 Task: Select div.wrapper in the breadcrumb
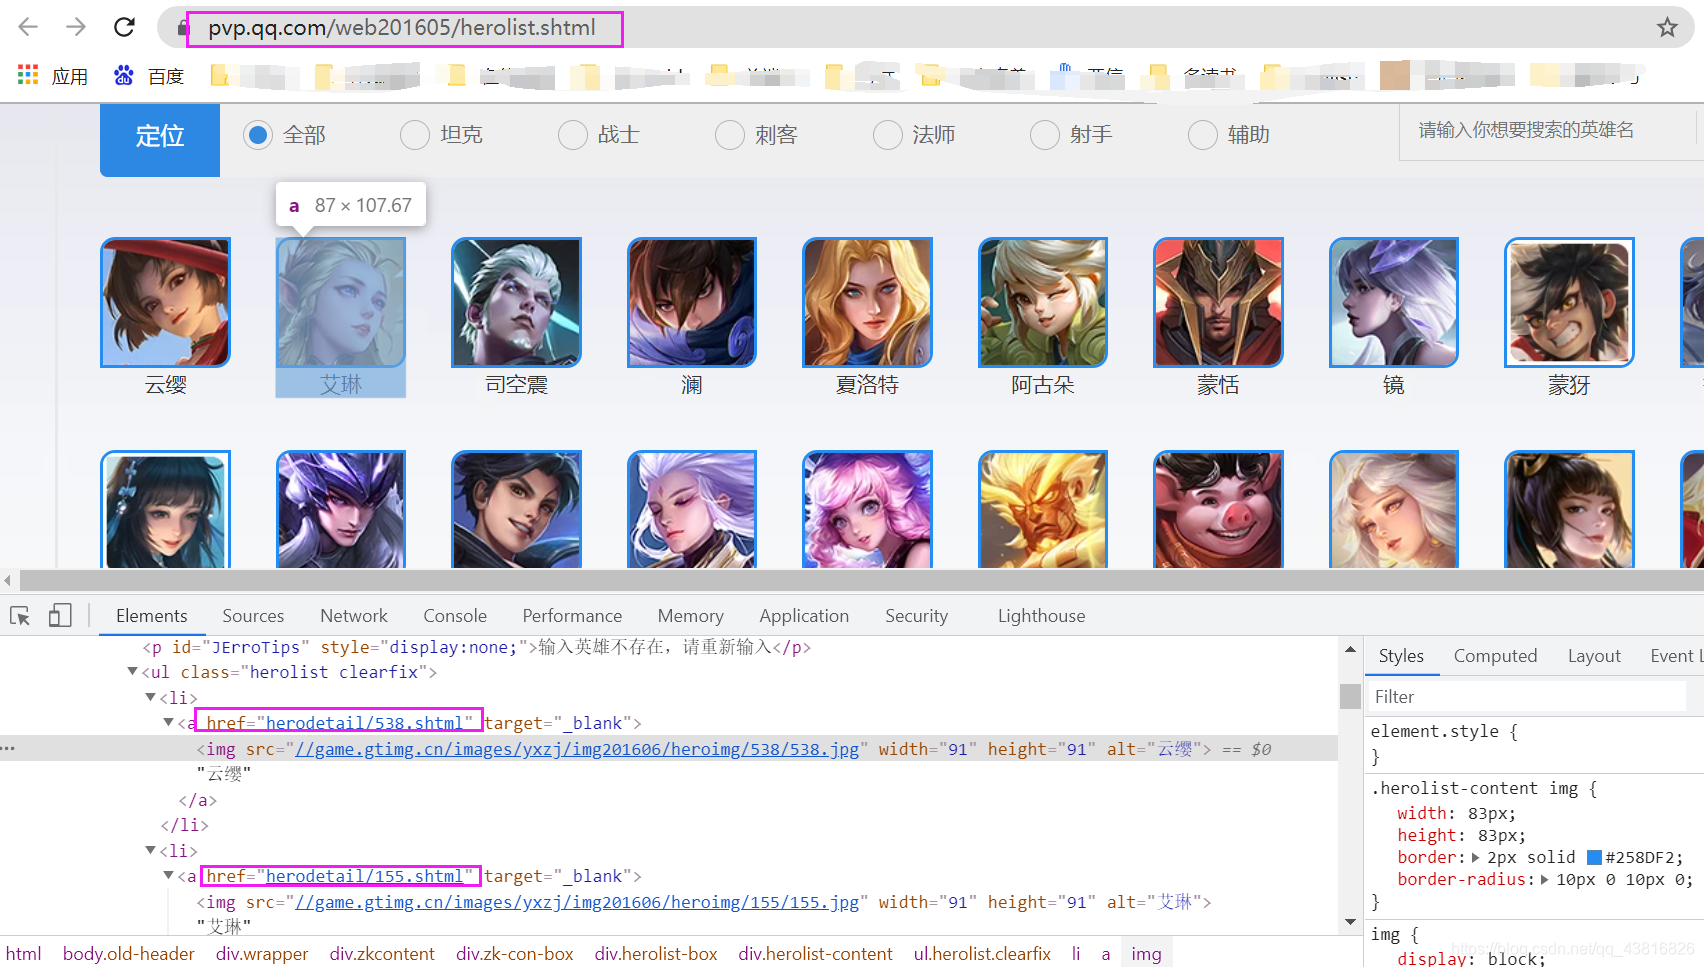point(262,954)
